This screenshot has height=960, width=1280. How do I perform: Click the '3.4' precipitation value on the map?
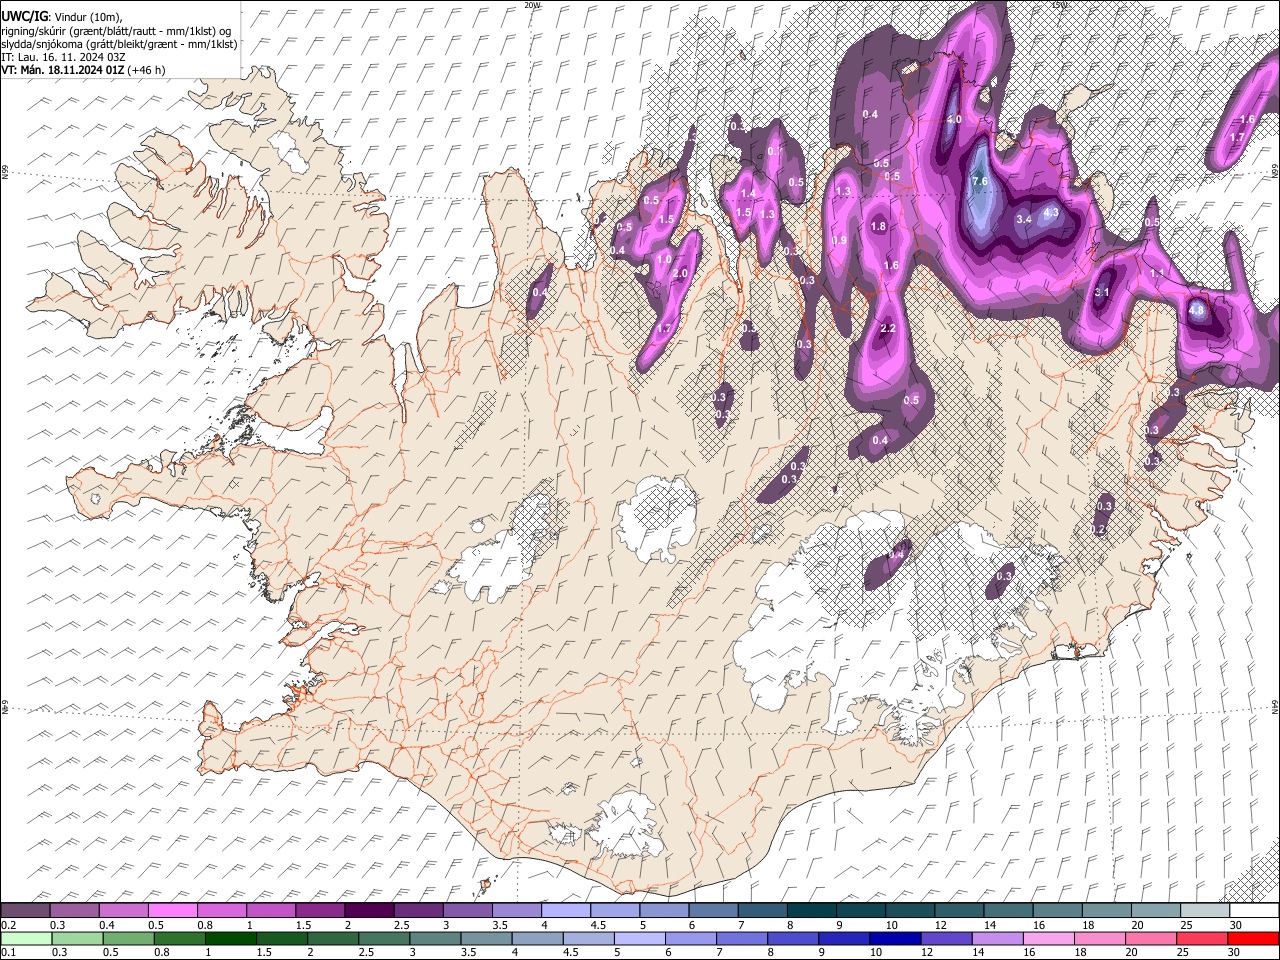1024,219
